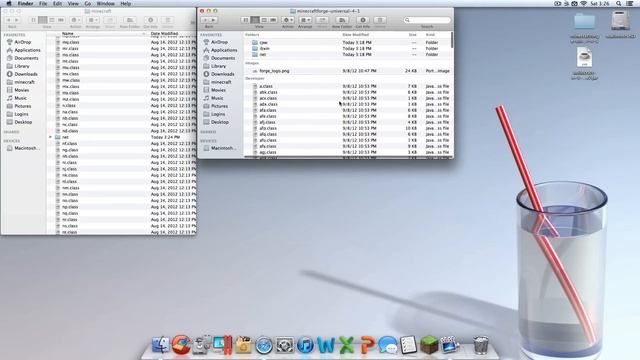This screenshot has height=360, width=640.
Task: Select Applications in minecraftforge-universal sidebar
Action: click(220, 50)
